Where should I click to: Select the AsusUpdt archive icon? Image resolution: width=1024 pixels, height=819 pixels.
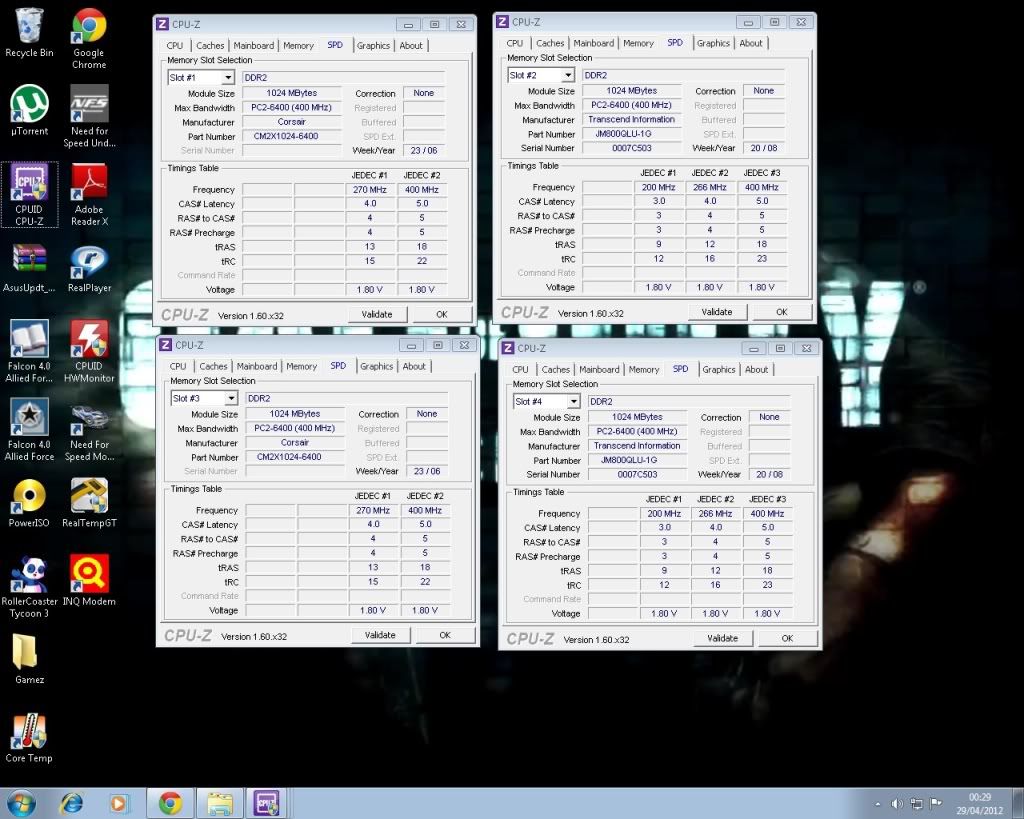click(29, 268)
